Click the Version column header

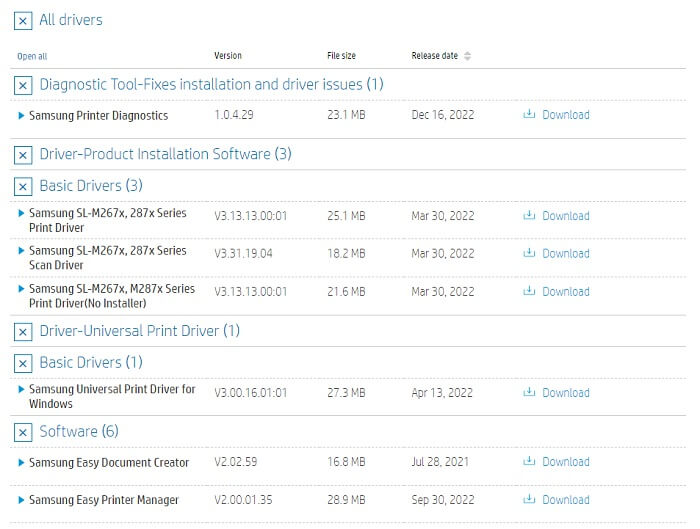[228, 56]
